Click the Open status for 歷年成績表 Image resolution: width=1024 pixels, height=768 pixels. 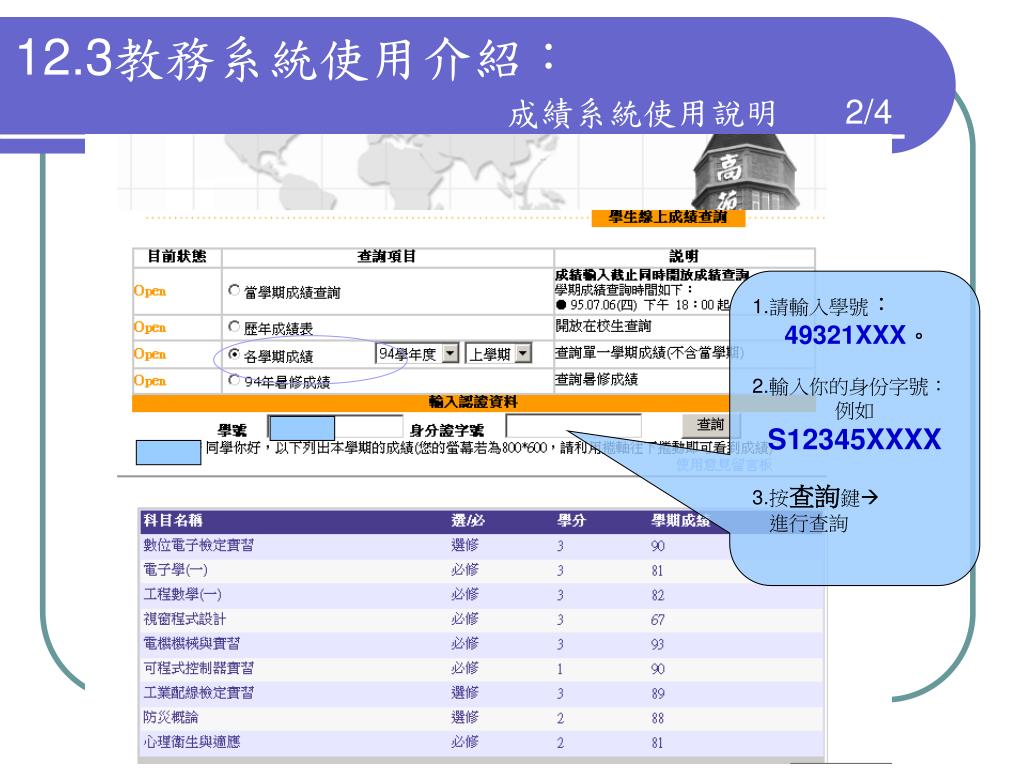pyautogui.click(x=150, y=327)
